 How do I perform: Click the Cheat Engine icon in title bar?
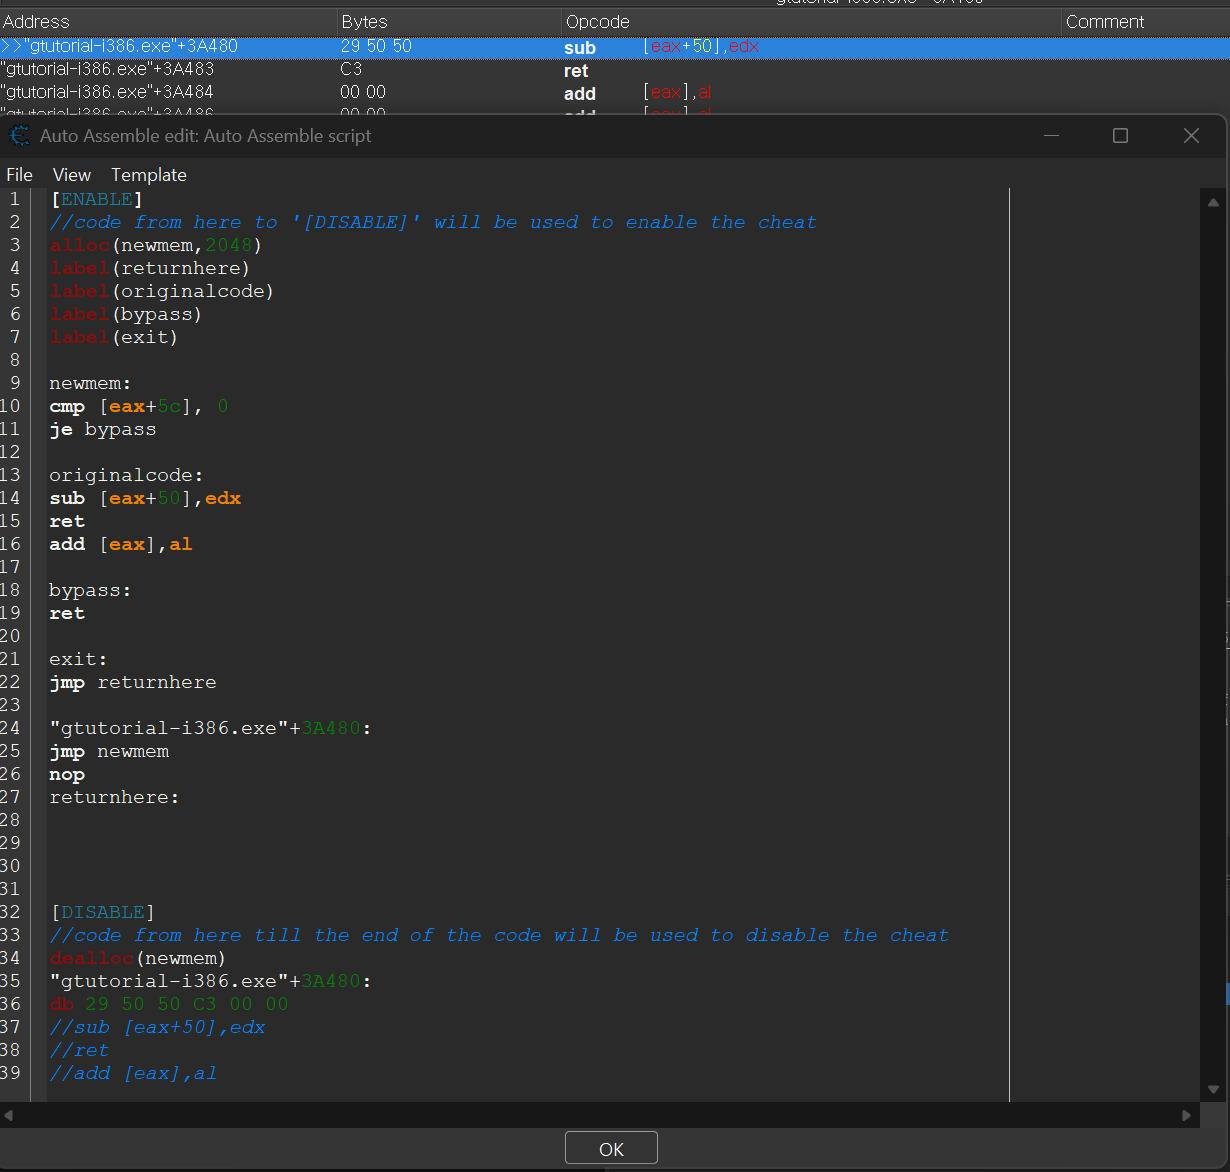coord(19,136)
